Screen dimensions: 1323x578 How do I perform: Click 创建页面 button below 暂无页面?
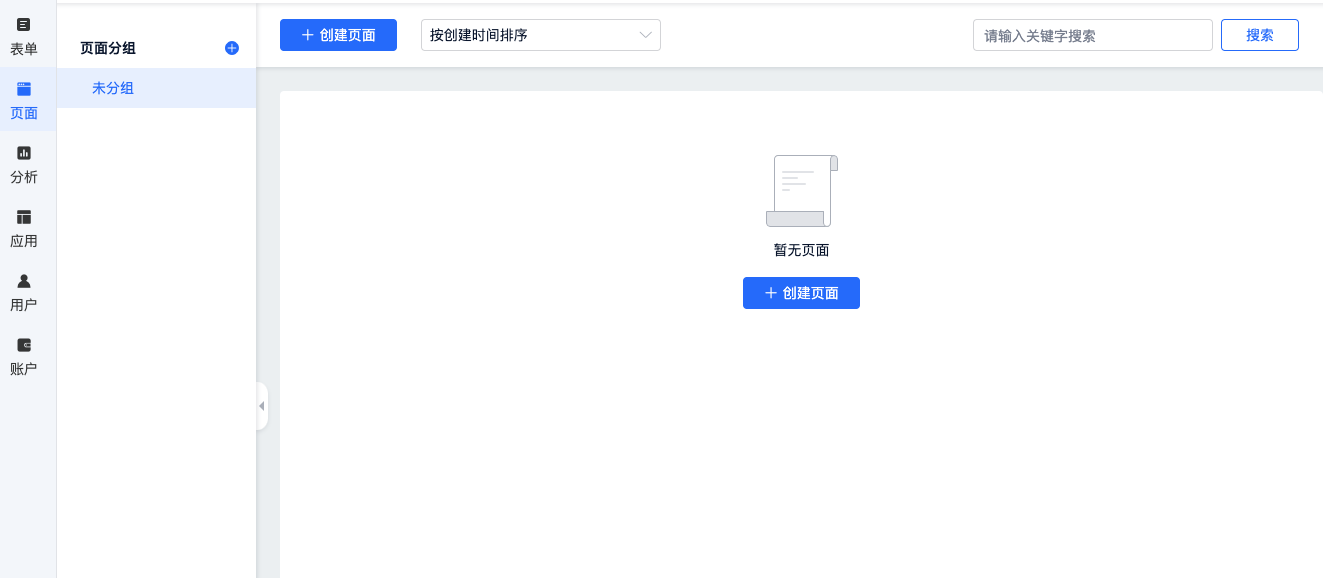[801, 293]
